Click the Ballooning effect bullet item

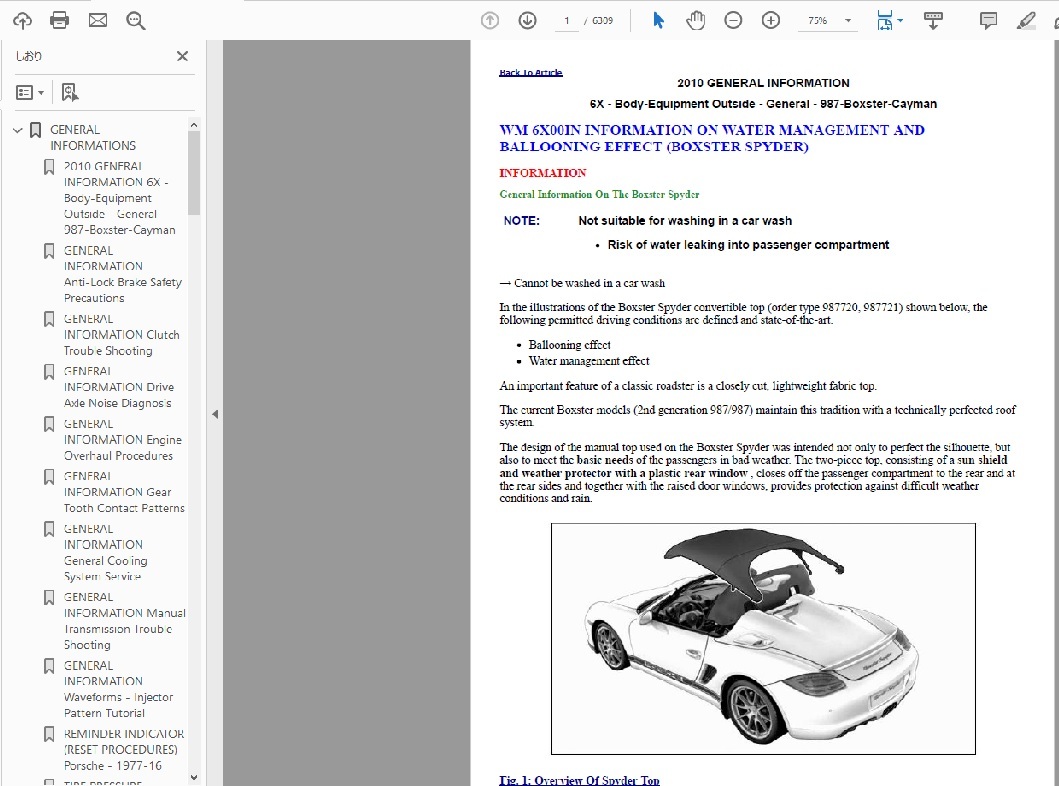tap(569, 344)
